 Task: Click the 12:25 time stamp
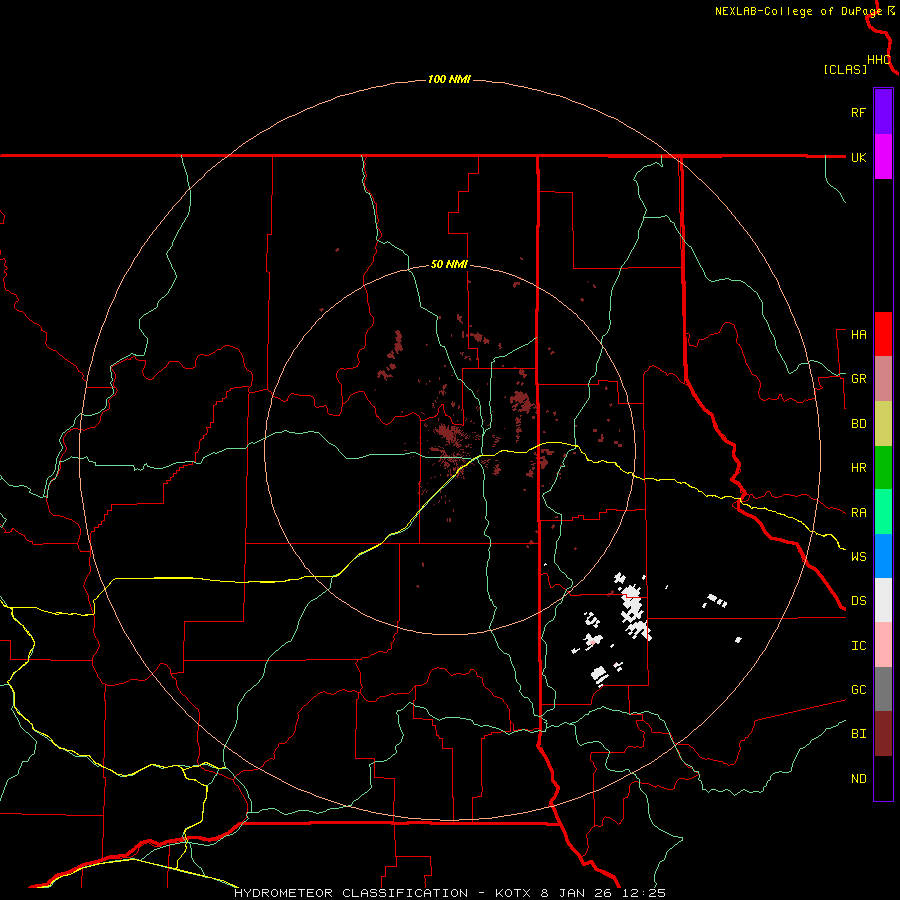tap(646, 893)
